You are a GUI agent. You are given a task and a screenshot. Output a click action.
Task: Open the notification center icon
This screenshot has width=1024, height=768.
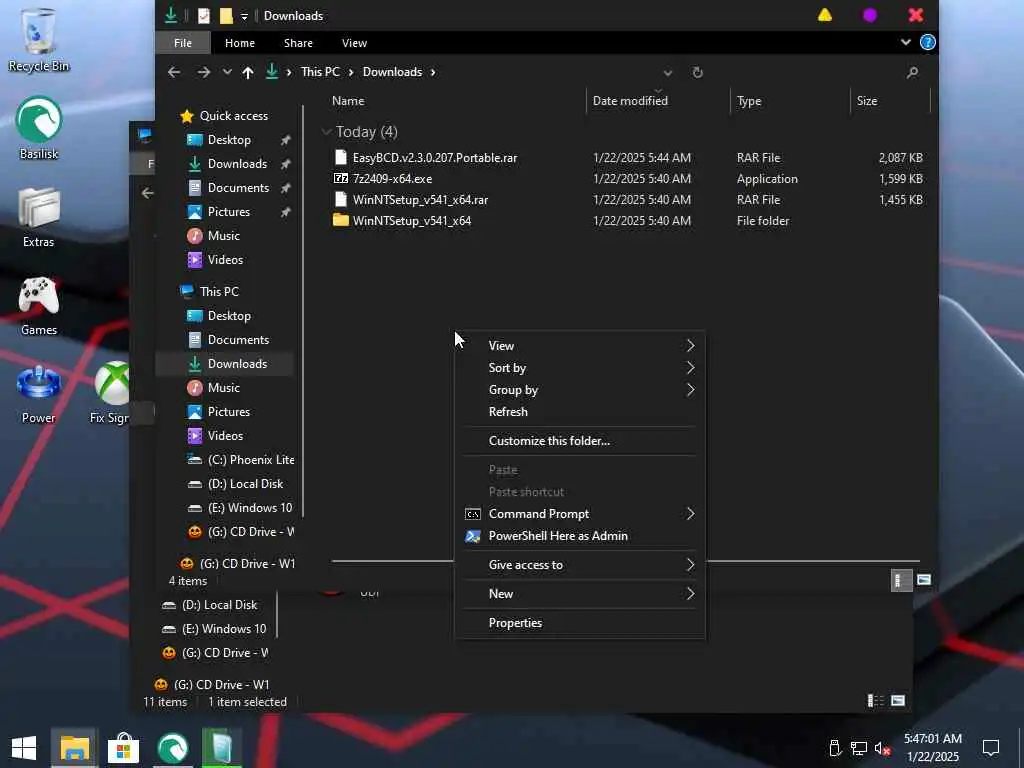tap(991, 748)
